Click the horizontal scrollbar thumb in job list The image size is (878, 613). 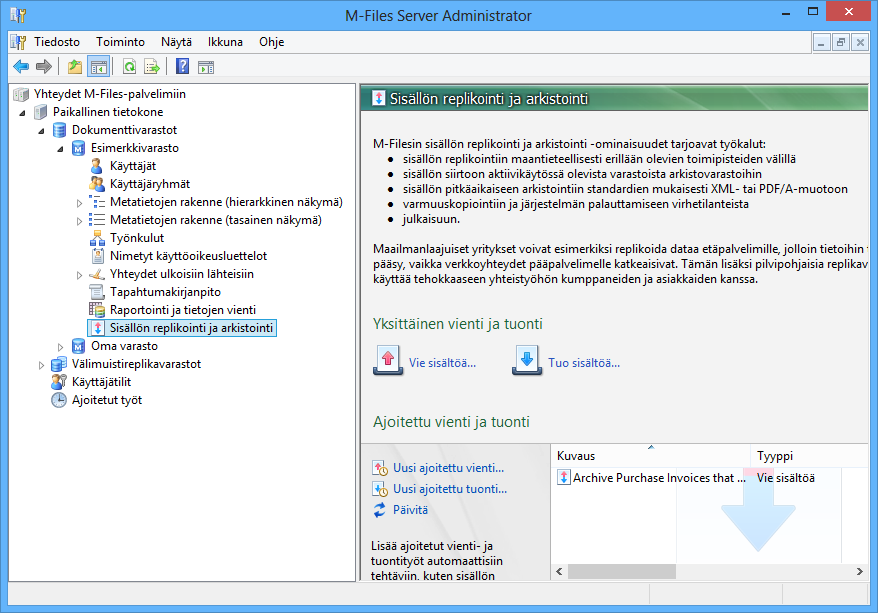[x=622, y=572]
